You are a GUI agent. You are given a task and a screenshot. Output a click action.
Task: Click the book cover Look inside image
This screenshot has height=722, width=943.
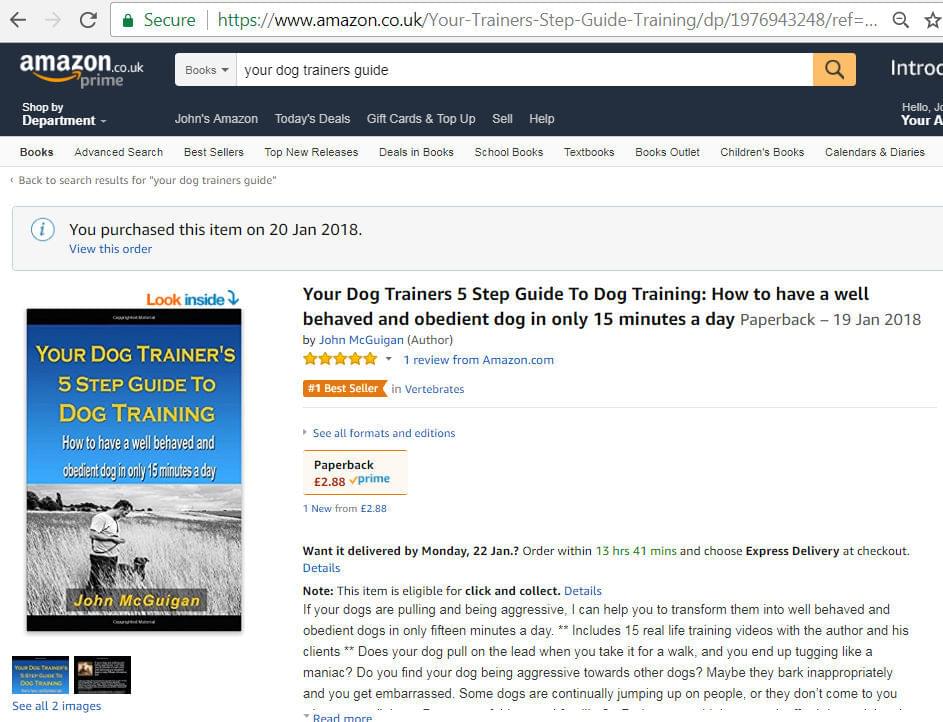coord(134,470)
